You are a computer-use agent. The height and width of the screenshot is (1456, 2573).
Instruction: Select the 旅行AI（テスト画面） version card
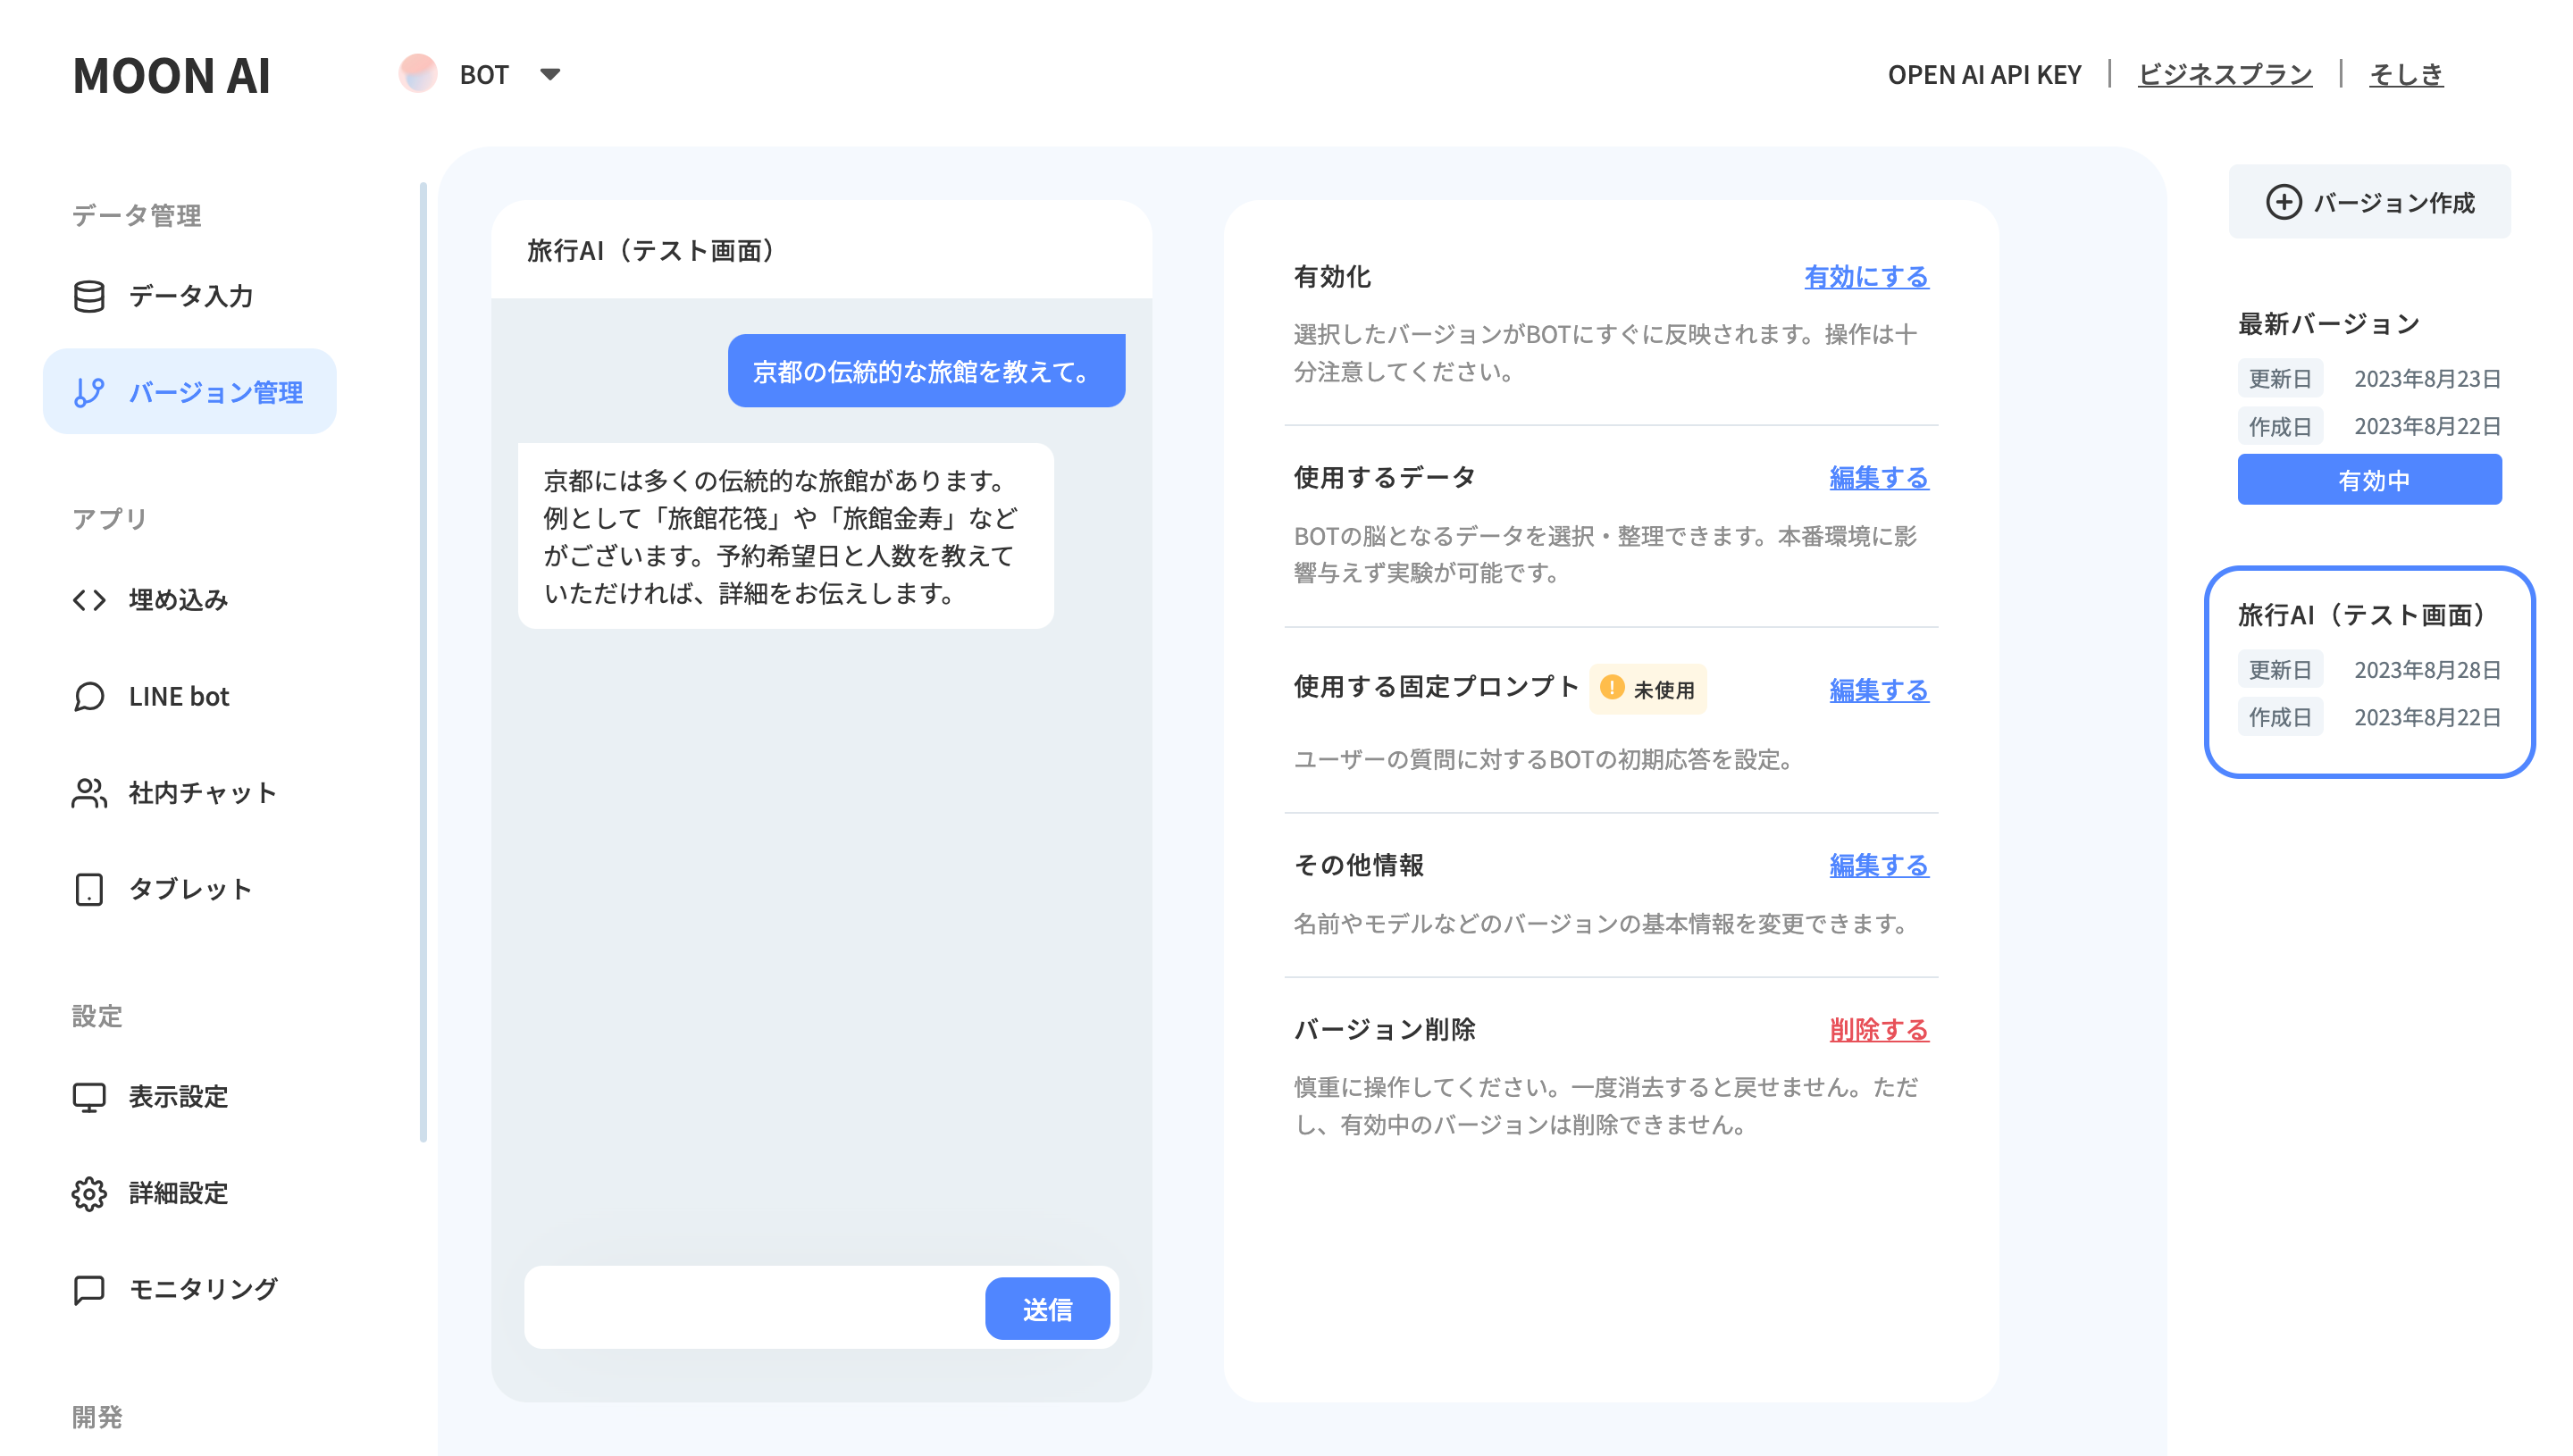[2368, 671]
